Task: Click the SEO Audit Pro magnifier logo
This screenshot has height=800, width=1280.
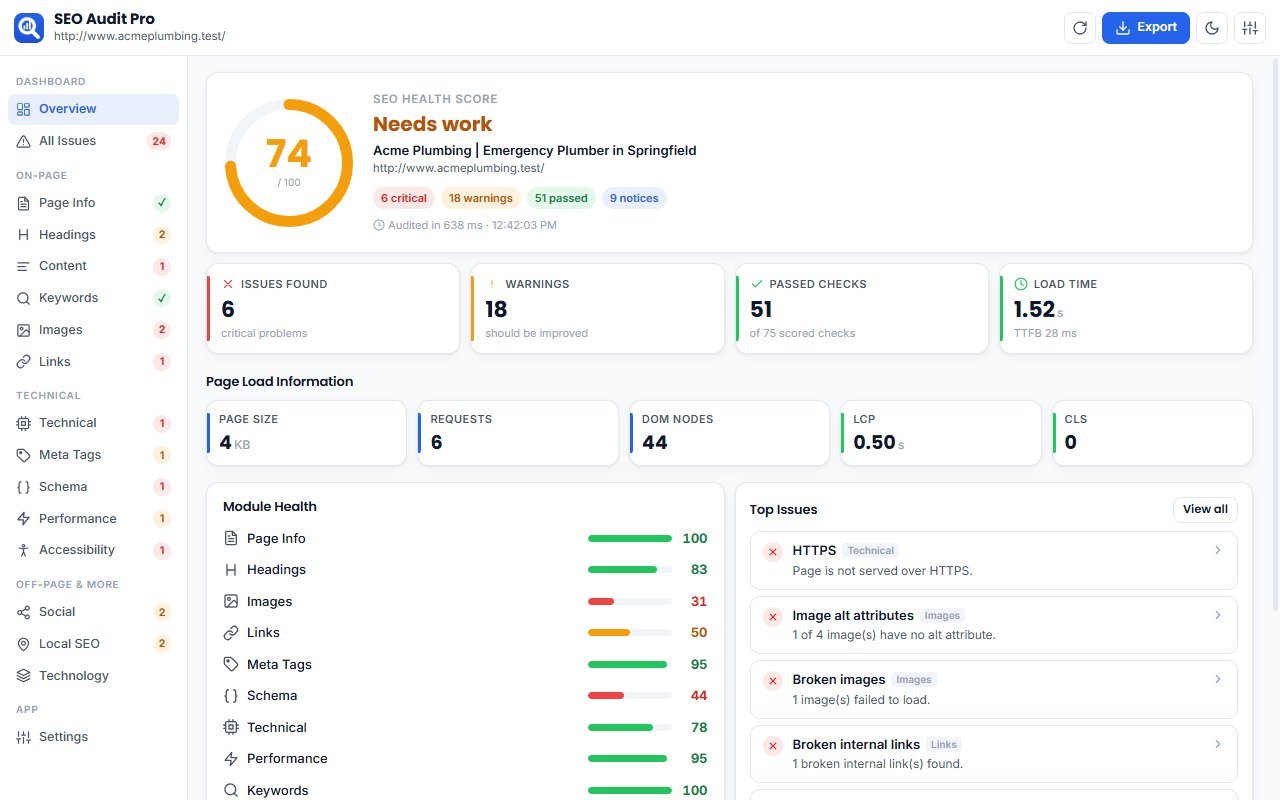Action: [x=29, y=28]
